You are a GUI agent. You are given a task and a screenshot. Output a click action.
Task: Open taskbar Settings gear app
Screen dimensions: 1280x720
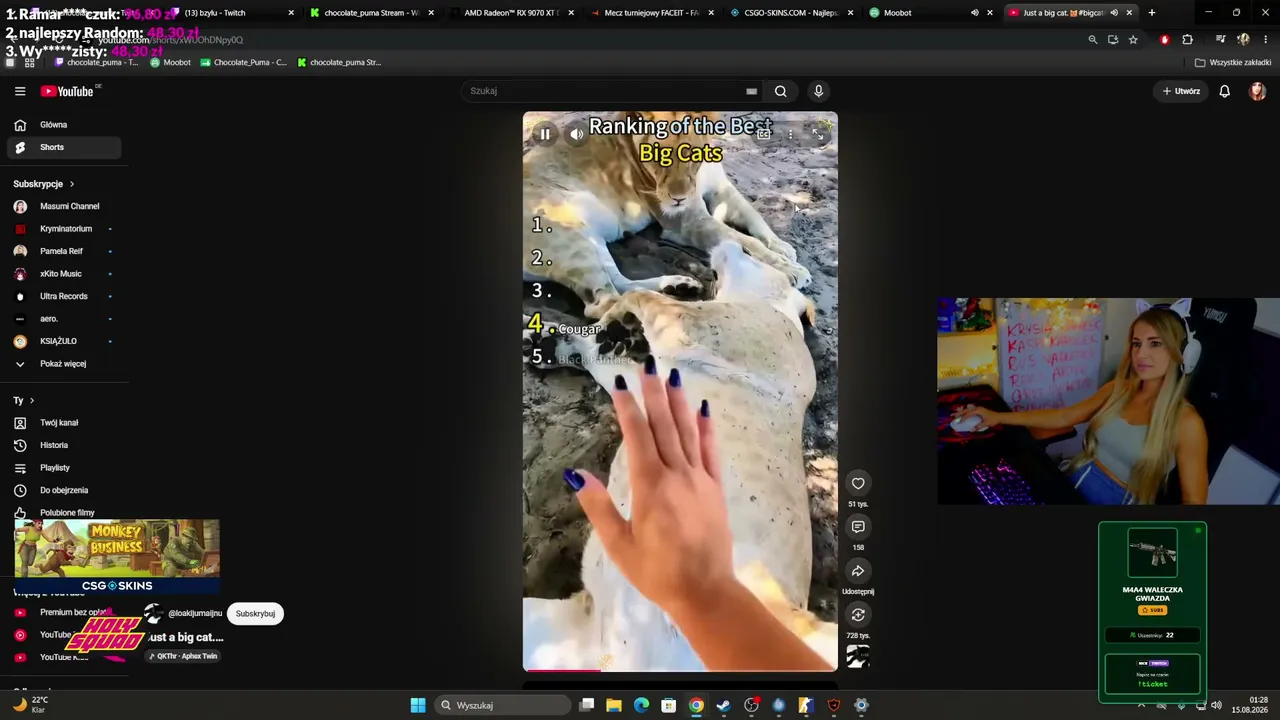tap(861, 705)
